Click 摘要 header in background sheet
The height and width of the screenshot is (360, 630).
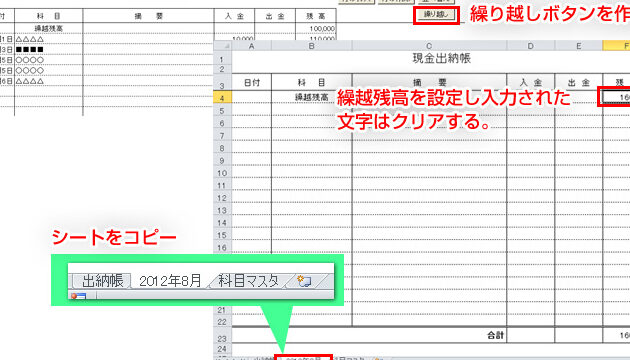pyautogui.click(x=149, y=16)
